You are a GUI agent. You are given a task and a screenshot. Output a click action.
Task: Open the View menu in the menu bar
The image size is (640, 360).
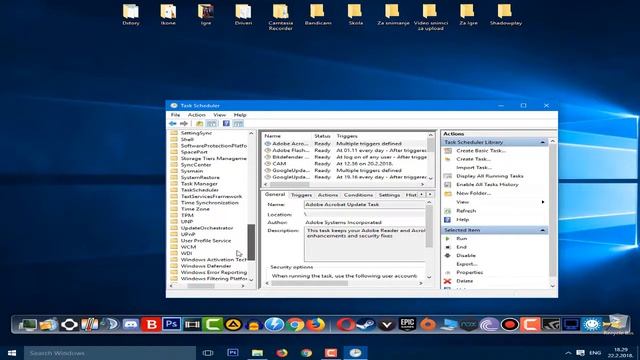(x=220, y=115)
